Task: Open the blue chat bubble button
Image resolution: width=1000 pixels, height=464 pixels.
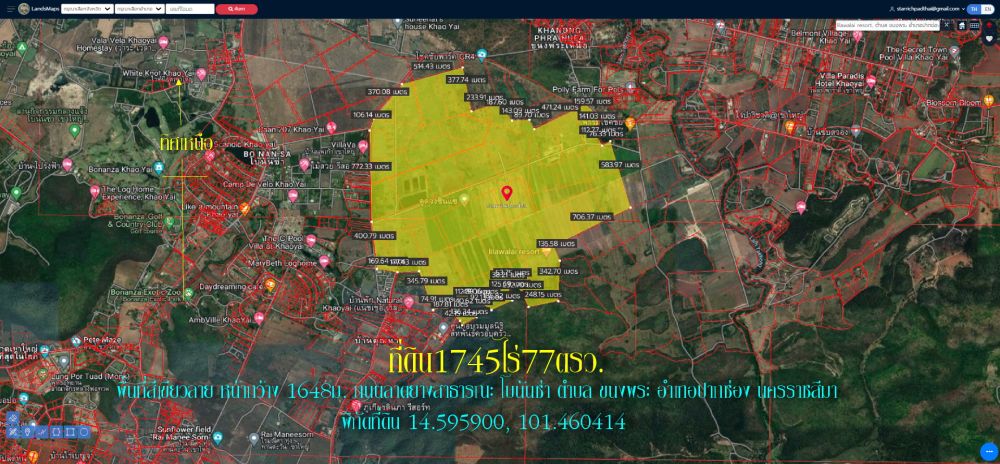Action: (988, 451)
